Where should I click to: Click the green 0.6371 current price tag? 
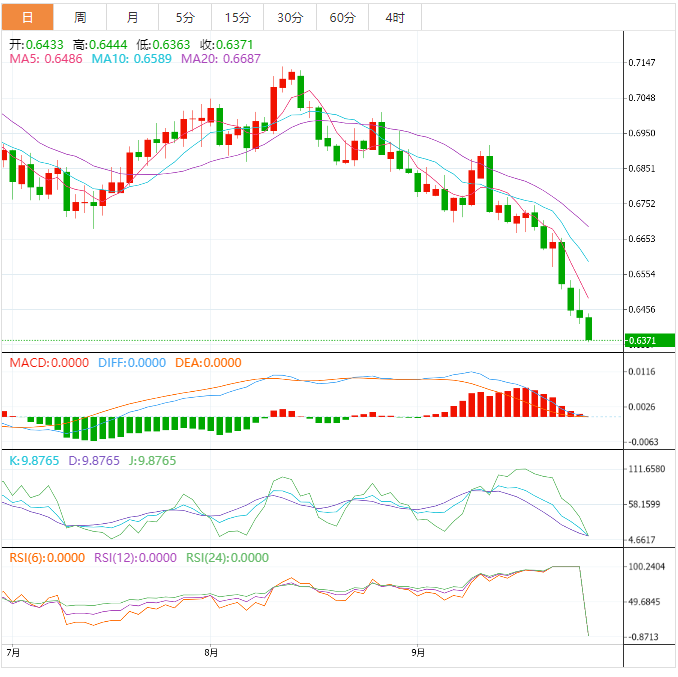tap(649, 341)
